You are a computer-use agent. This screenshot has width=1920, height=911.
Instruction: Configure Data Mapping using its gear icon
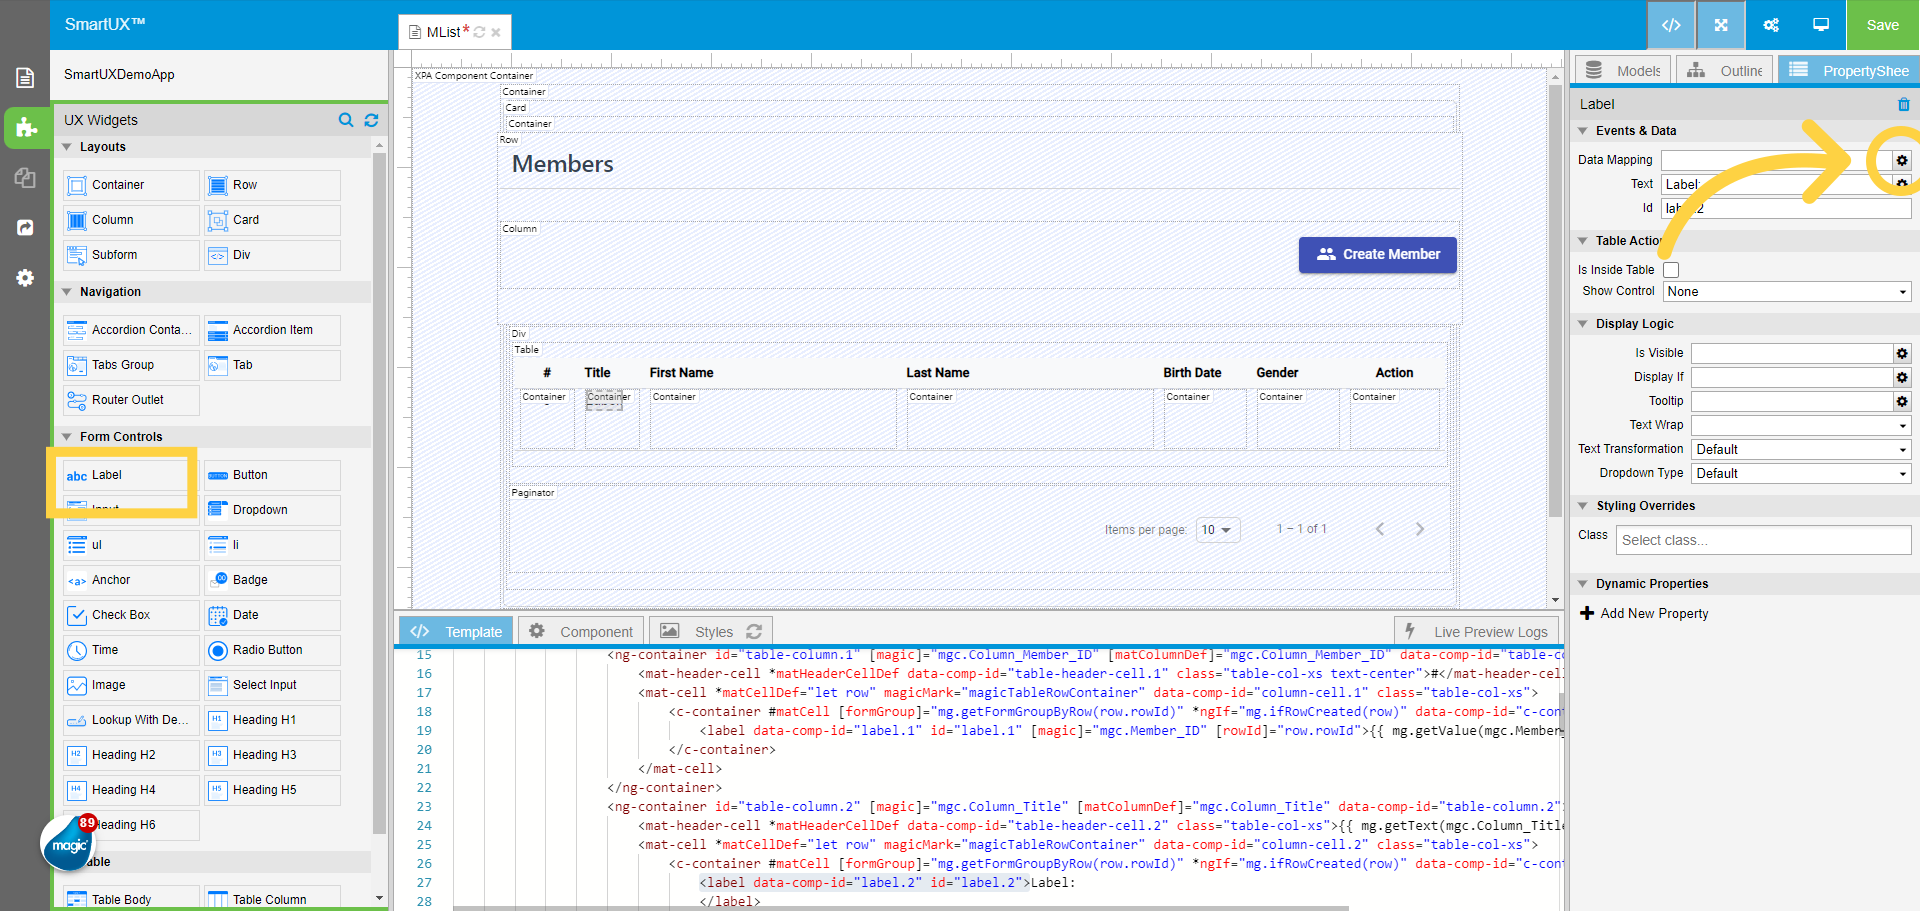click(x=1902, y=160)
